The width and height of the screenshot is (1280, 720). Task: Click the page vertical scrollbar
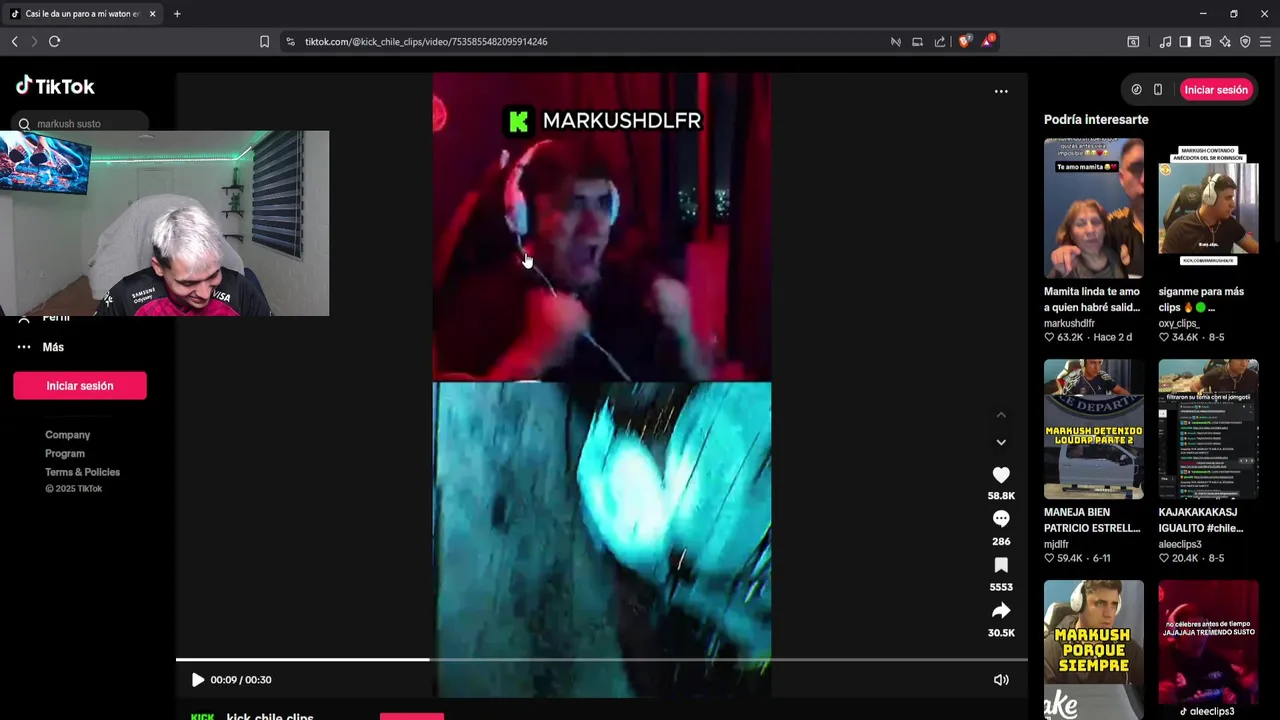[1275, 390]
